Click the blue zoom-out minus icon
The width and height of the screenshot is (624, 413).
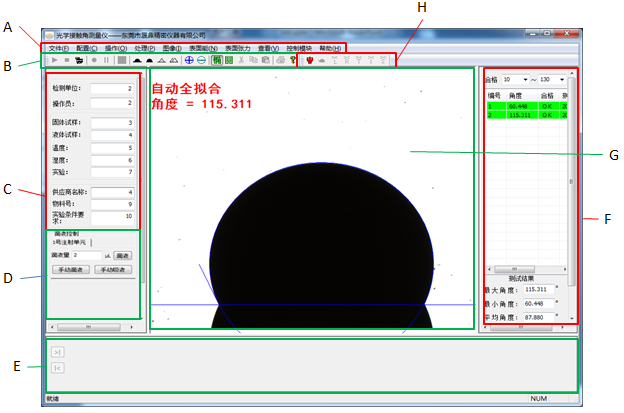click(202, 60)
